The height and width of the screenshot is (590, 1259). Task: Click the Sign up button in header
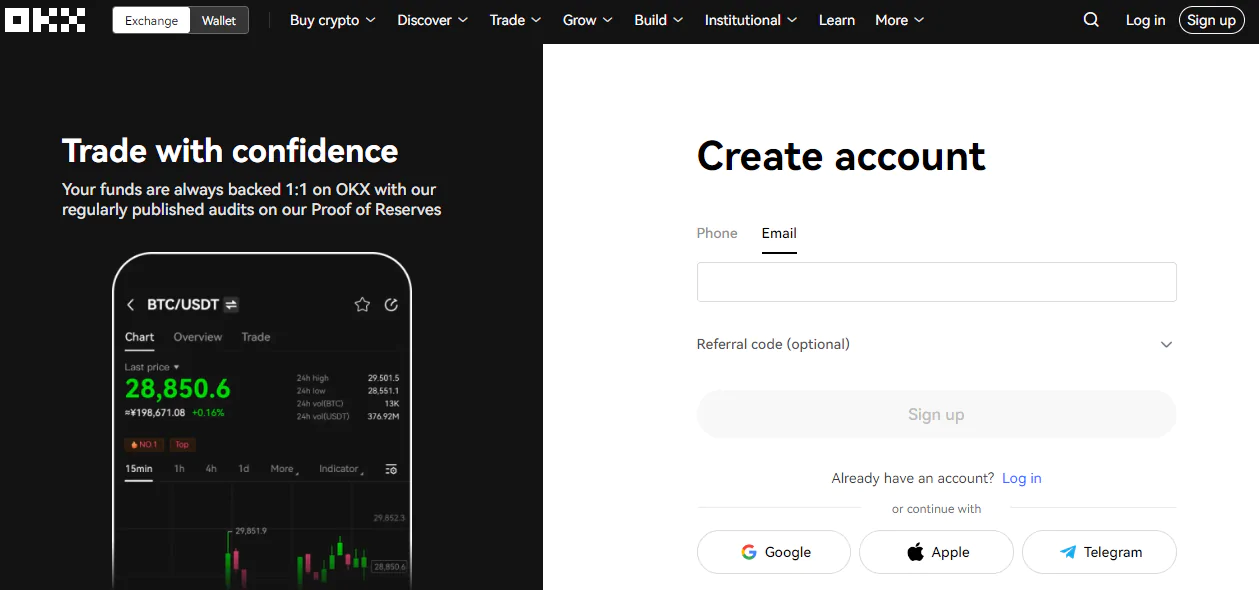pos(1212,20)
